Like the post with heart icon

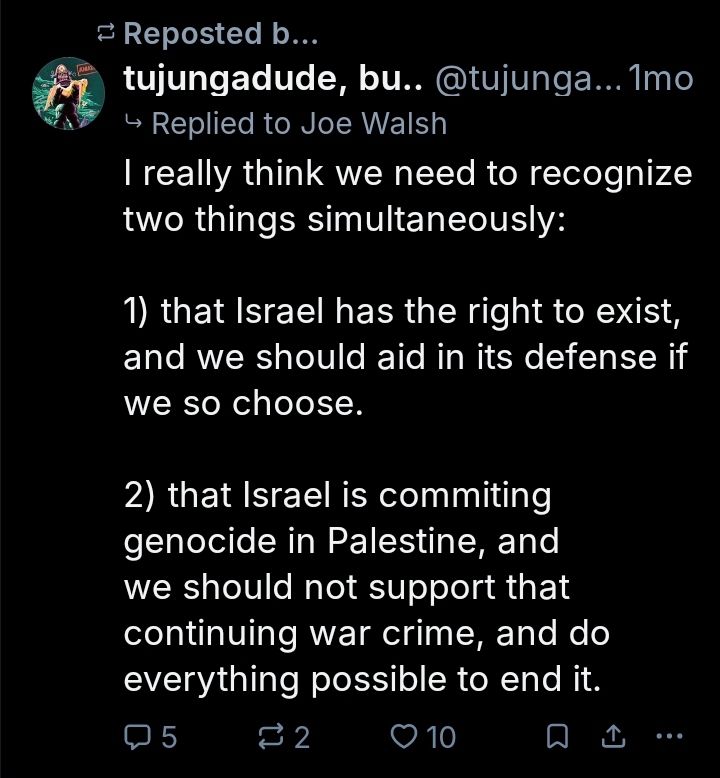pyautogui.click(x=404, y=736)
